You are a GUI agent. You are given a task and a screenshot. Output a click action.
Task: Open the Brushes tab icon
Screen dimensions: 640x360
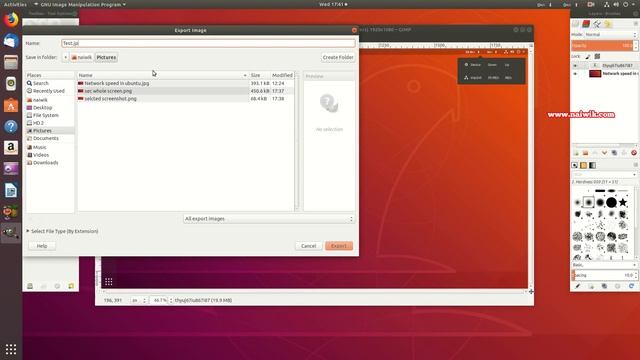point(575,165)
